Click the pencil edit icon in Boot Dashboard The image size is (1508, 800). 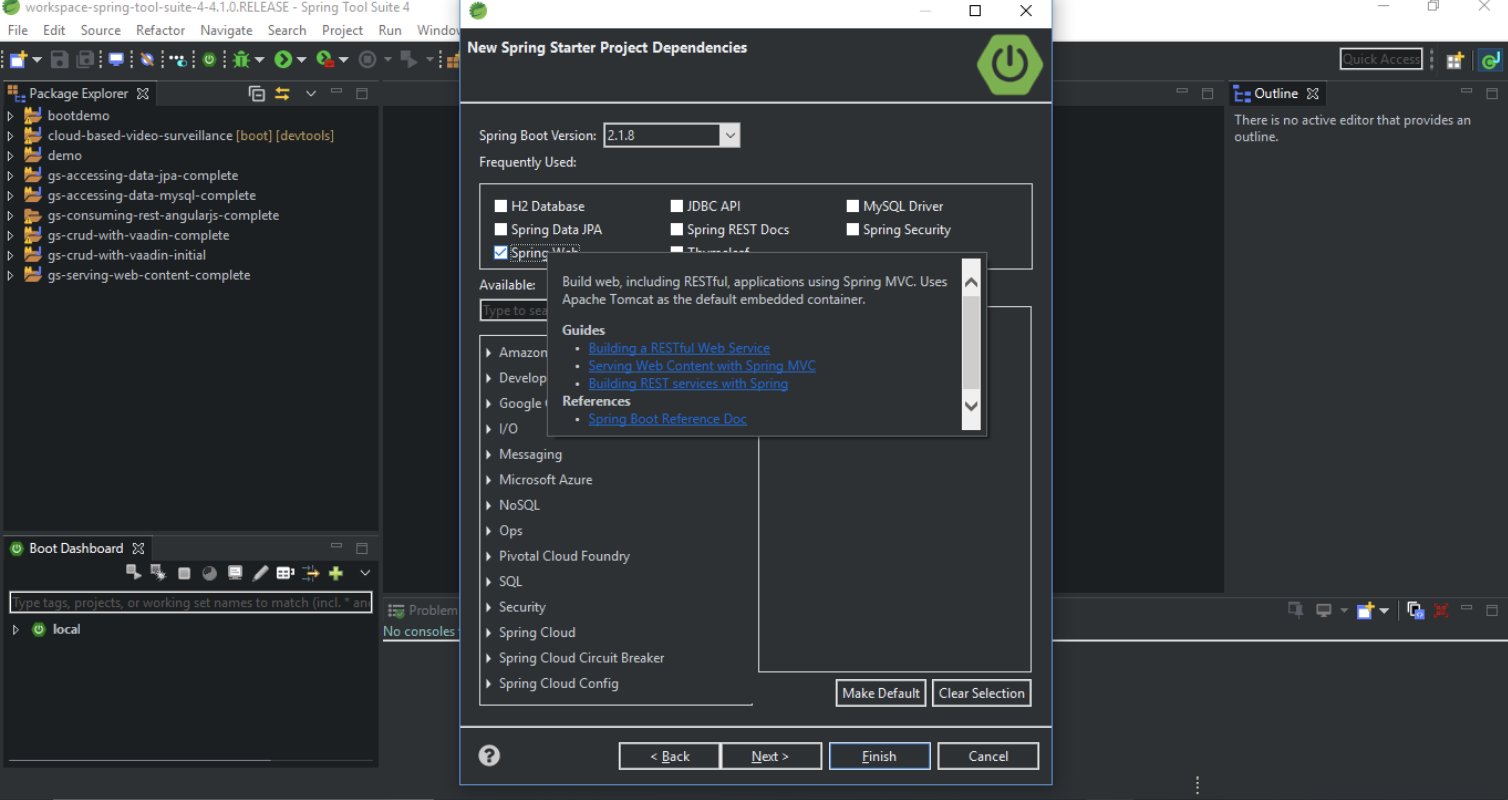point(260,573)
